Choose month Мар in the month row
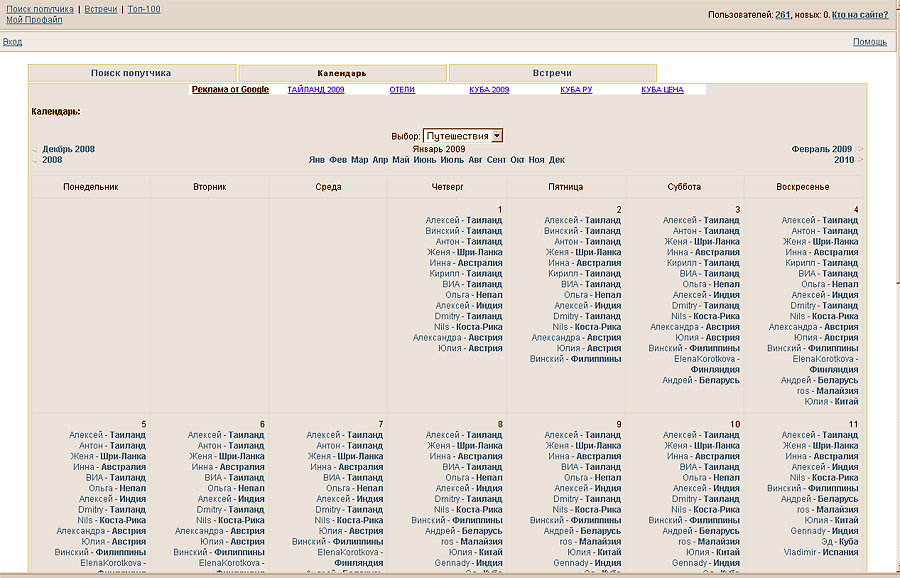 tap(359, 160)
